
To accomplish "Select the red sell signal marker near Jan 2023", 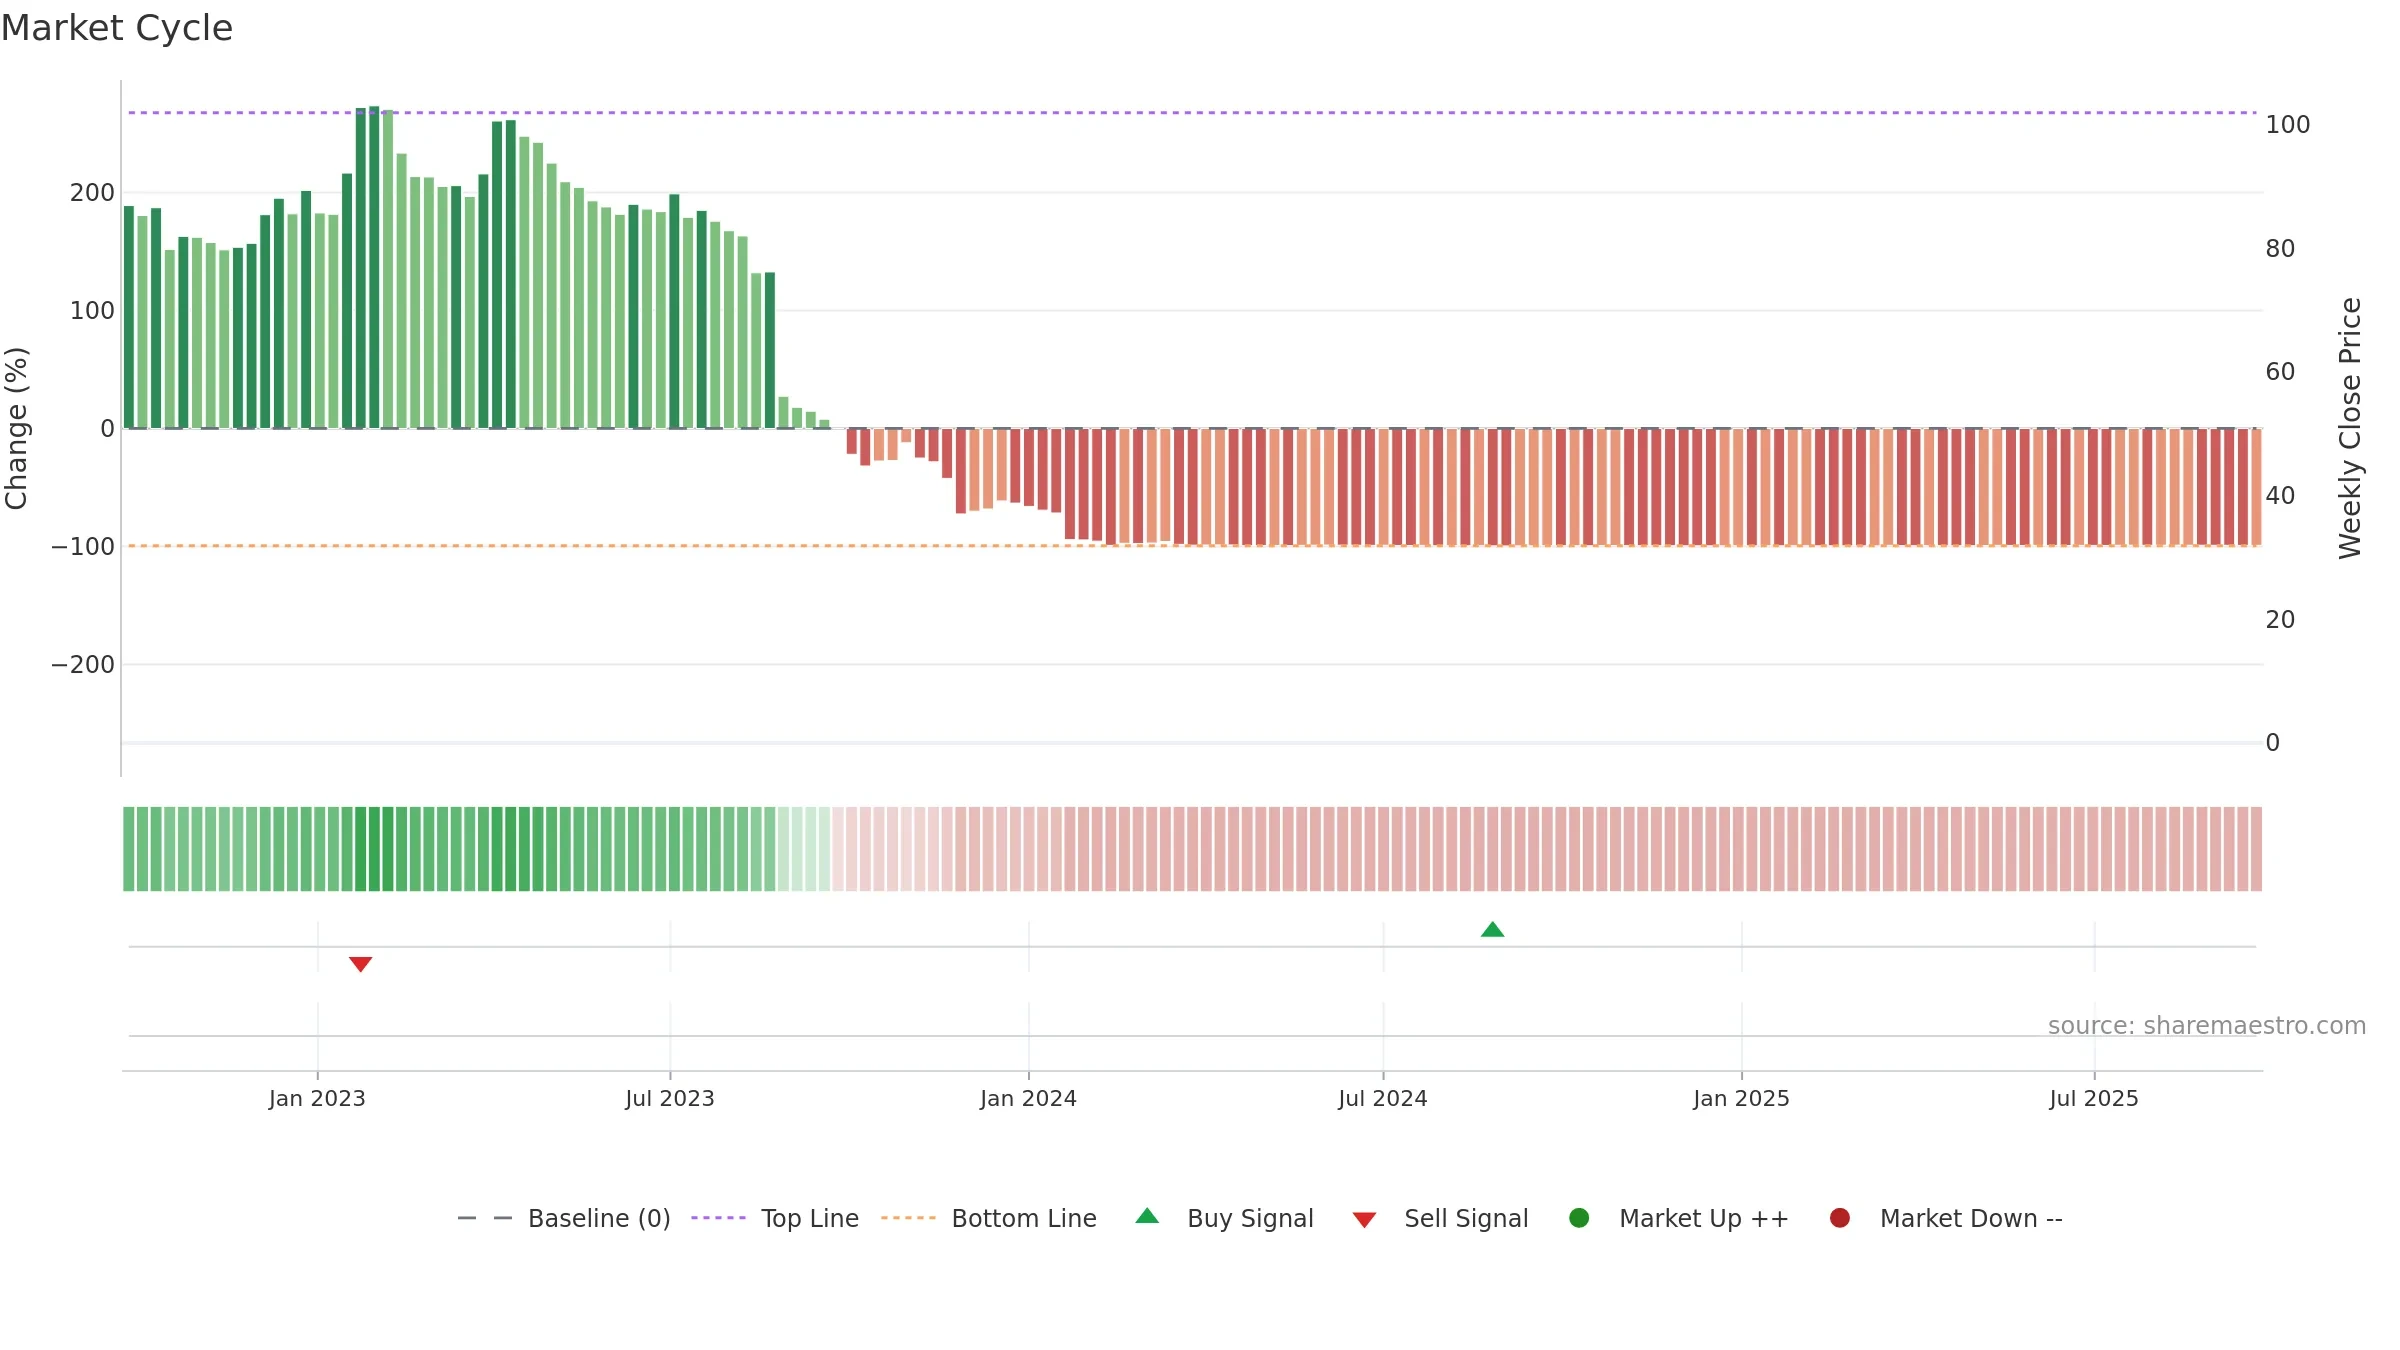I will (x=360, y=964).
